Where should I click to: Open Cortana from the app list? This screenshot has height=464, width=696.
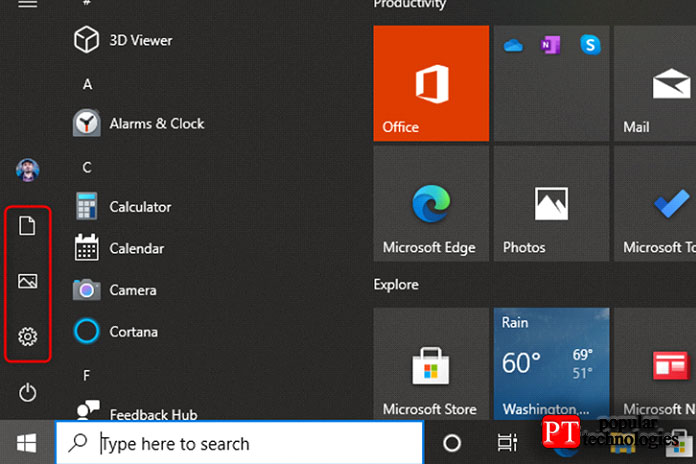point(115,331)
